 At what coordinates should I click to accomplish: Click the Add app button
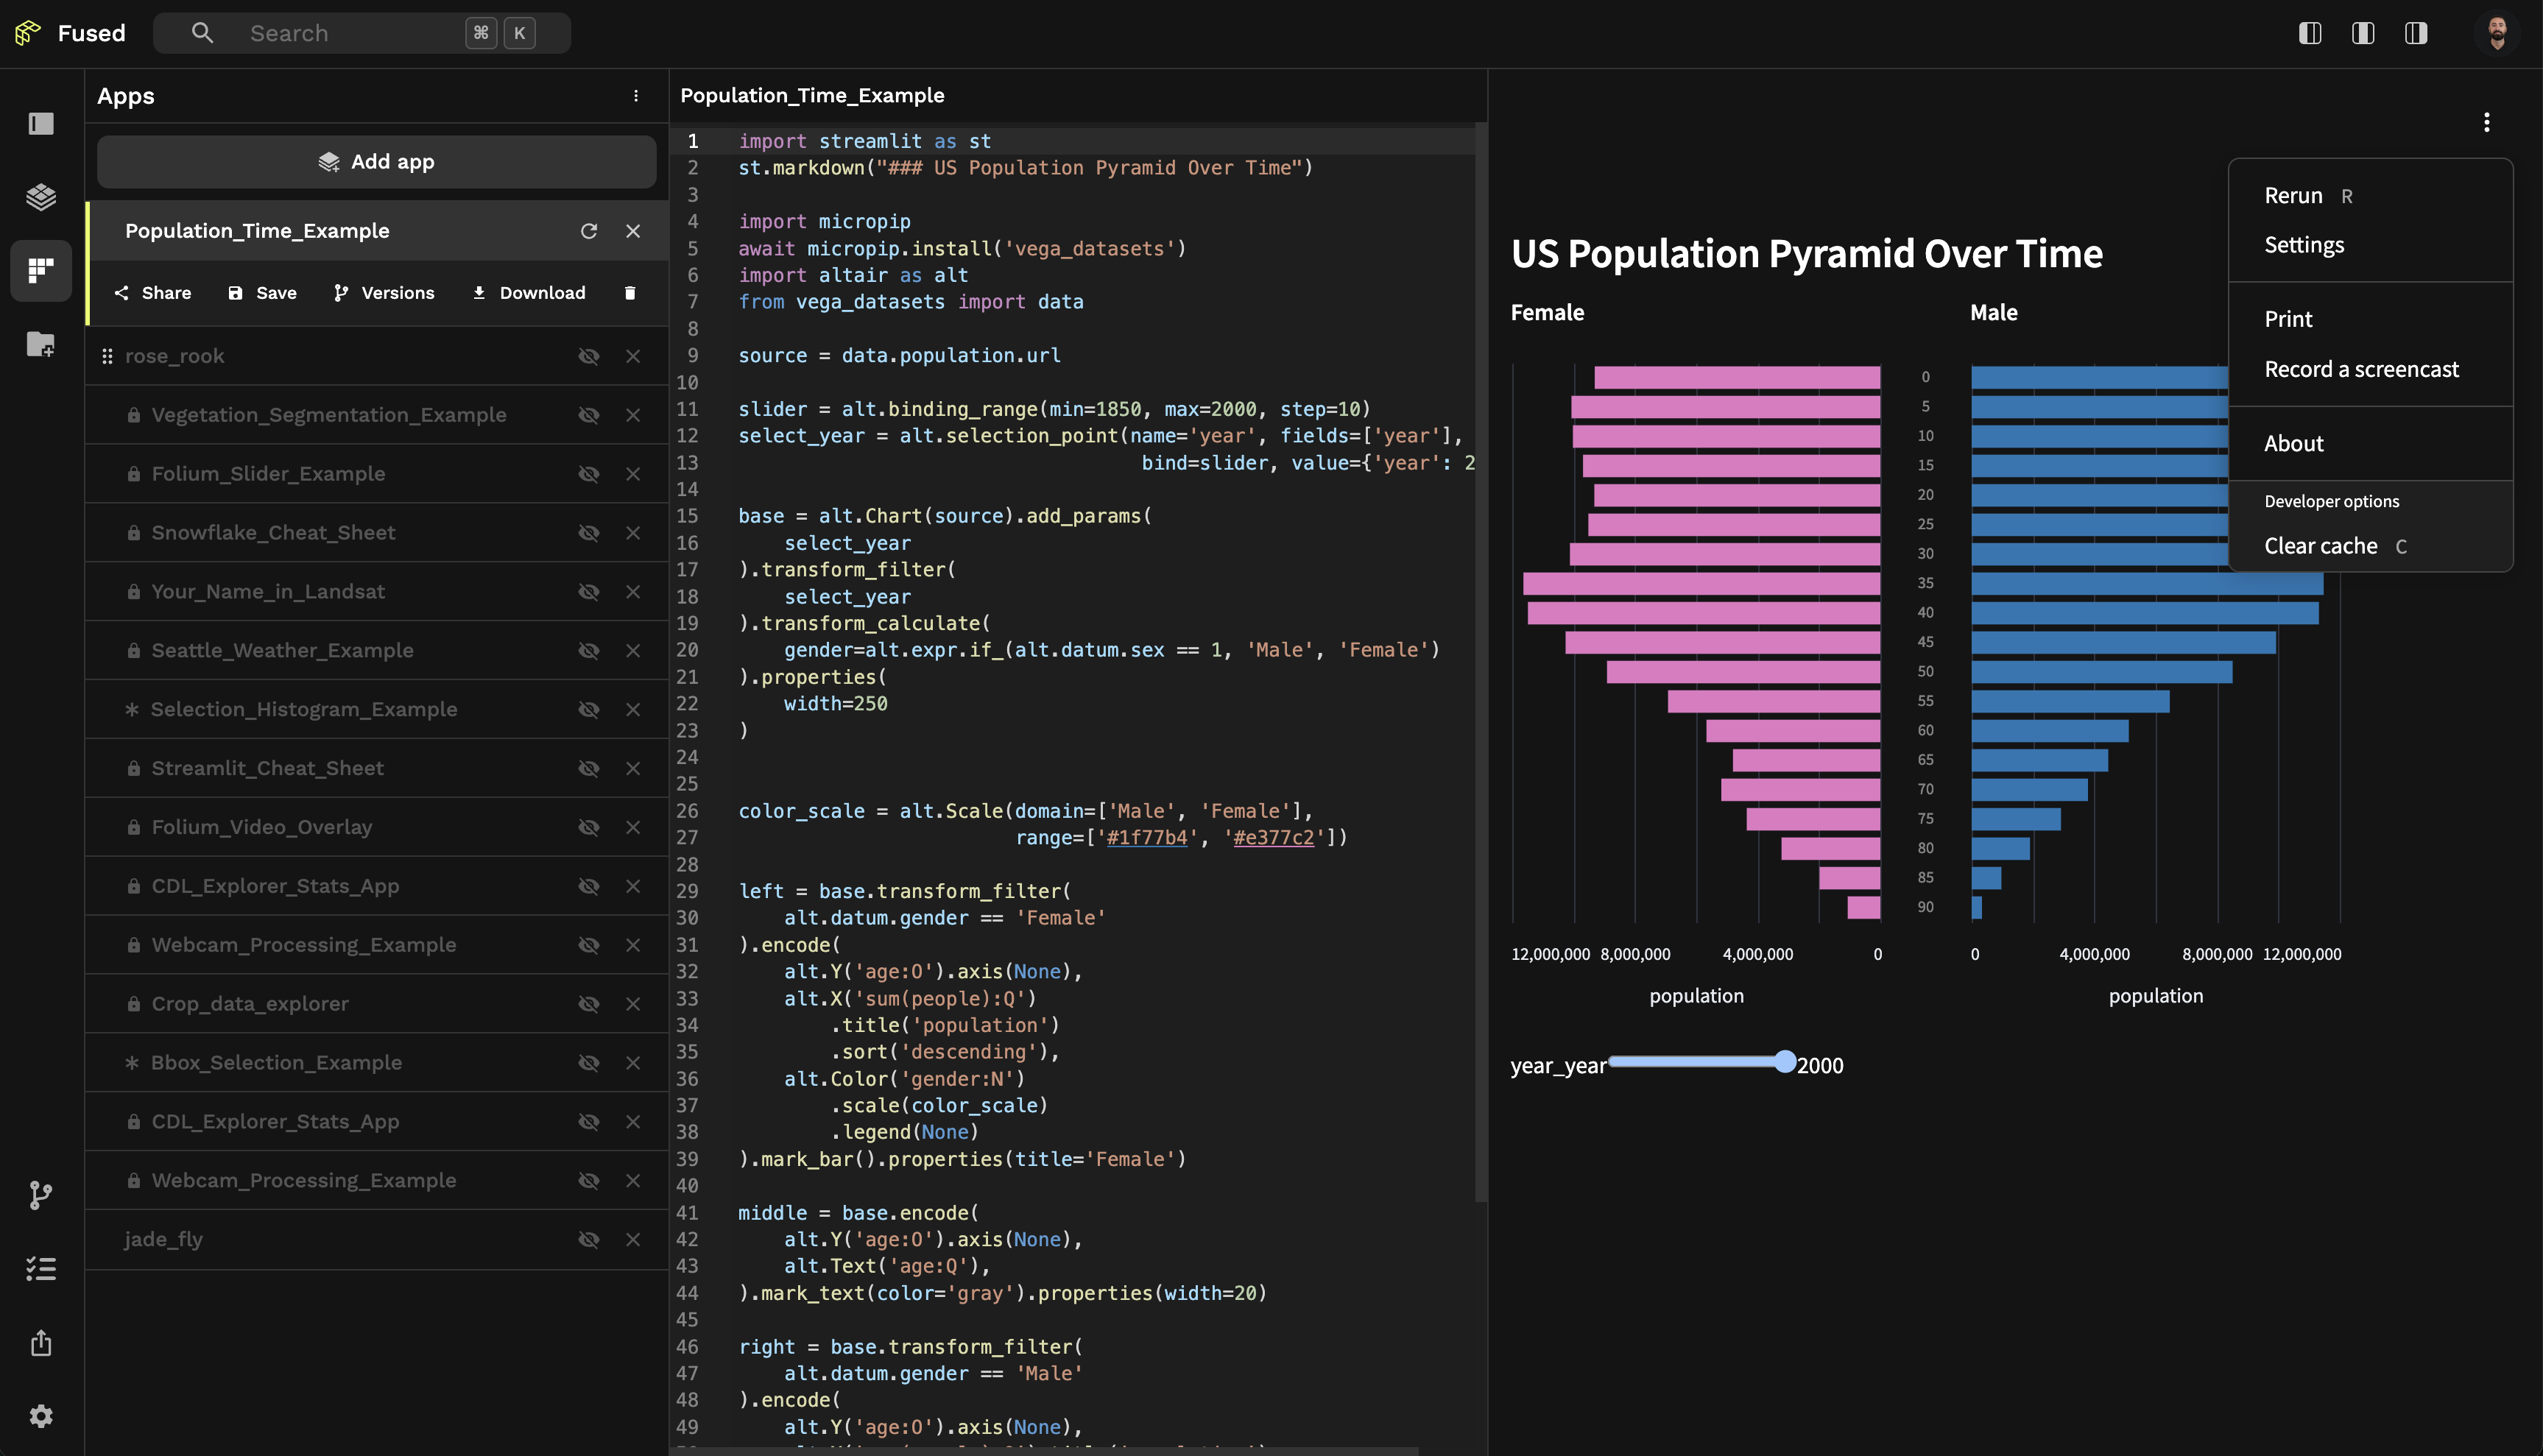coord(377,162)
